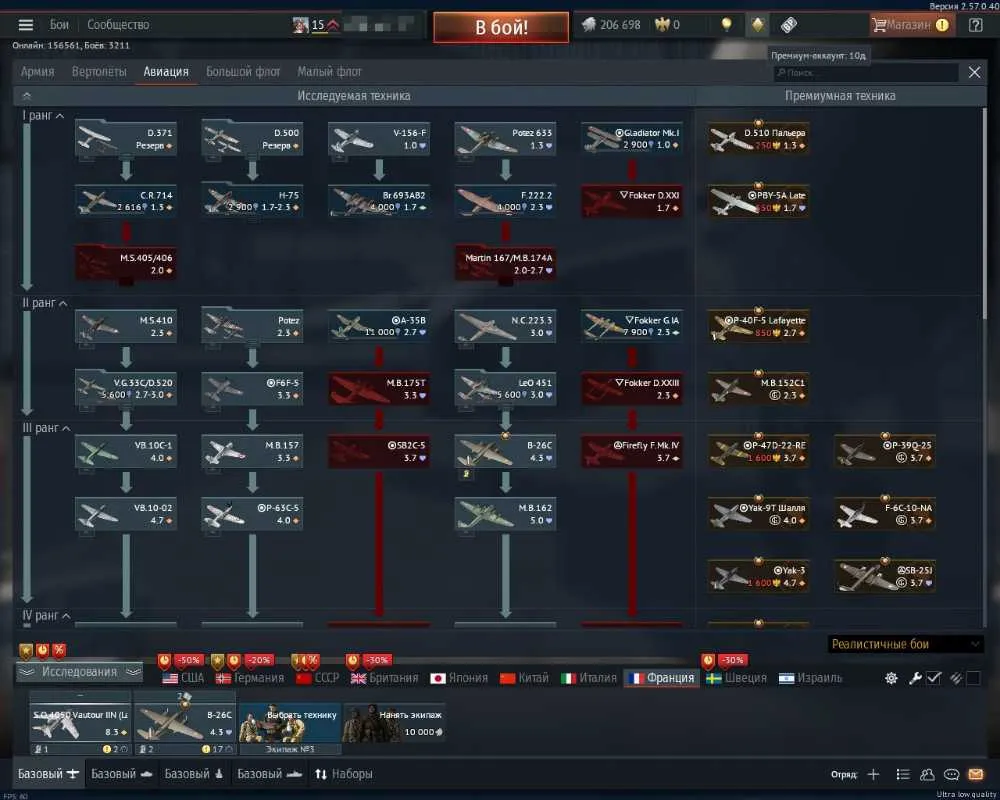
Task: Expand the Исследования panel
Action: point(79,672)
